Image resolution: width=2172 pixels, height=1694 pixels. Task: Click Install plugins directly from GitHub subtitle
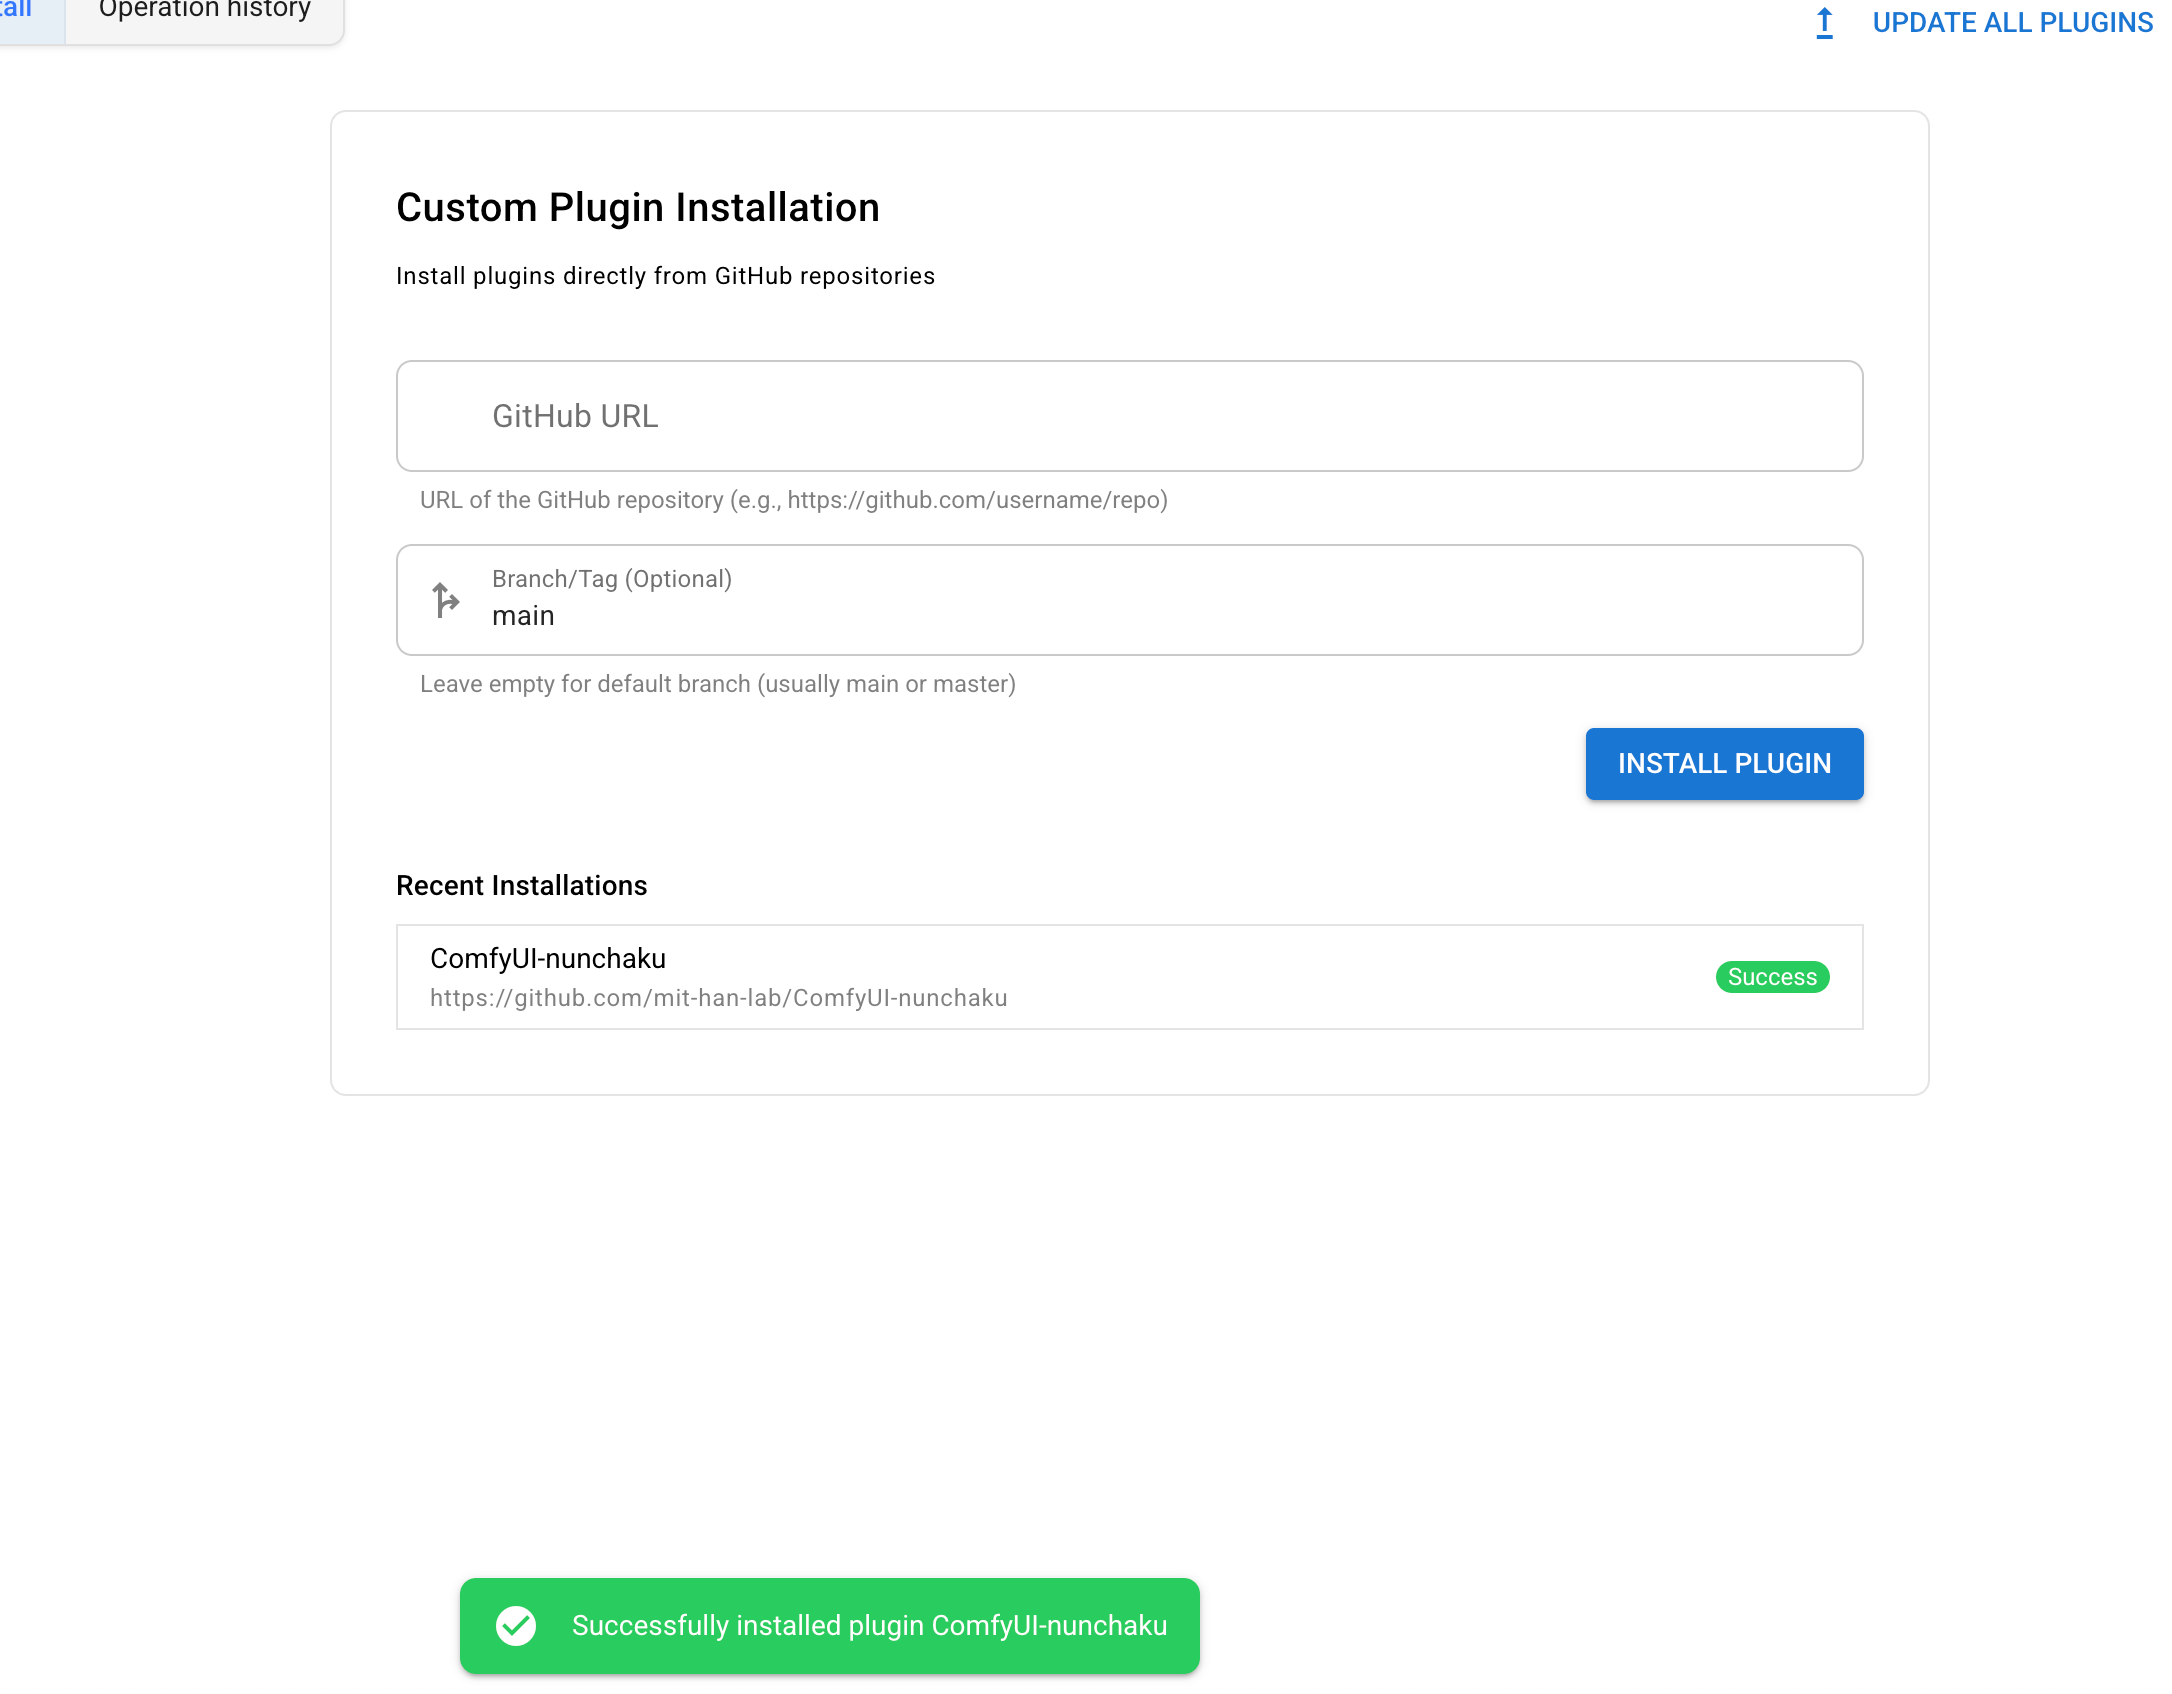665,276
